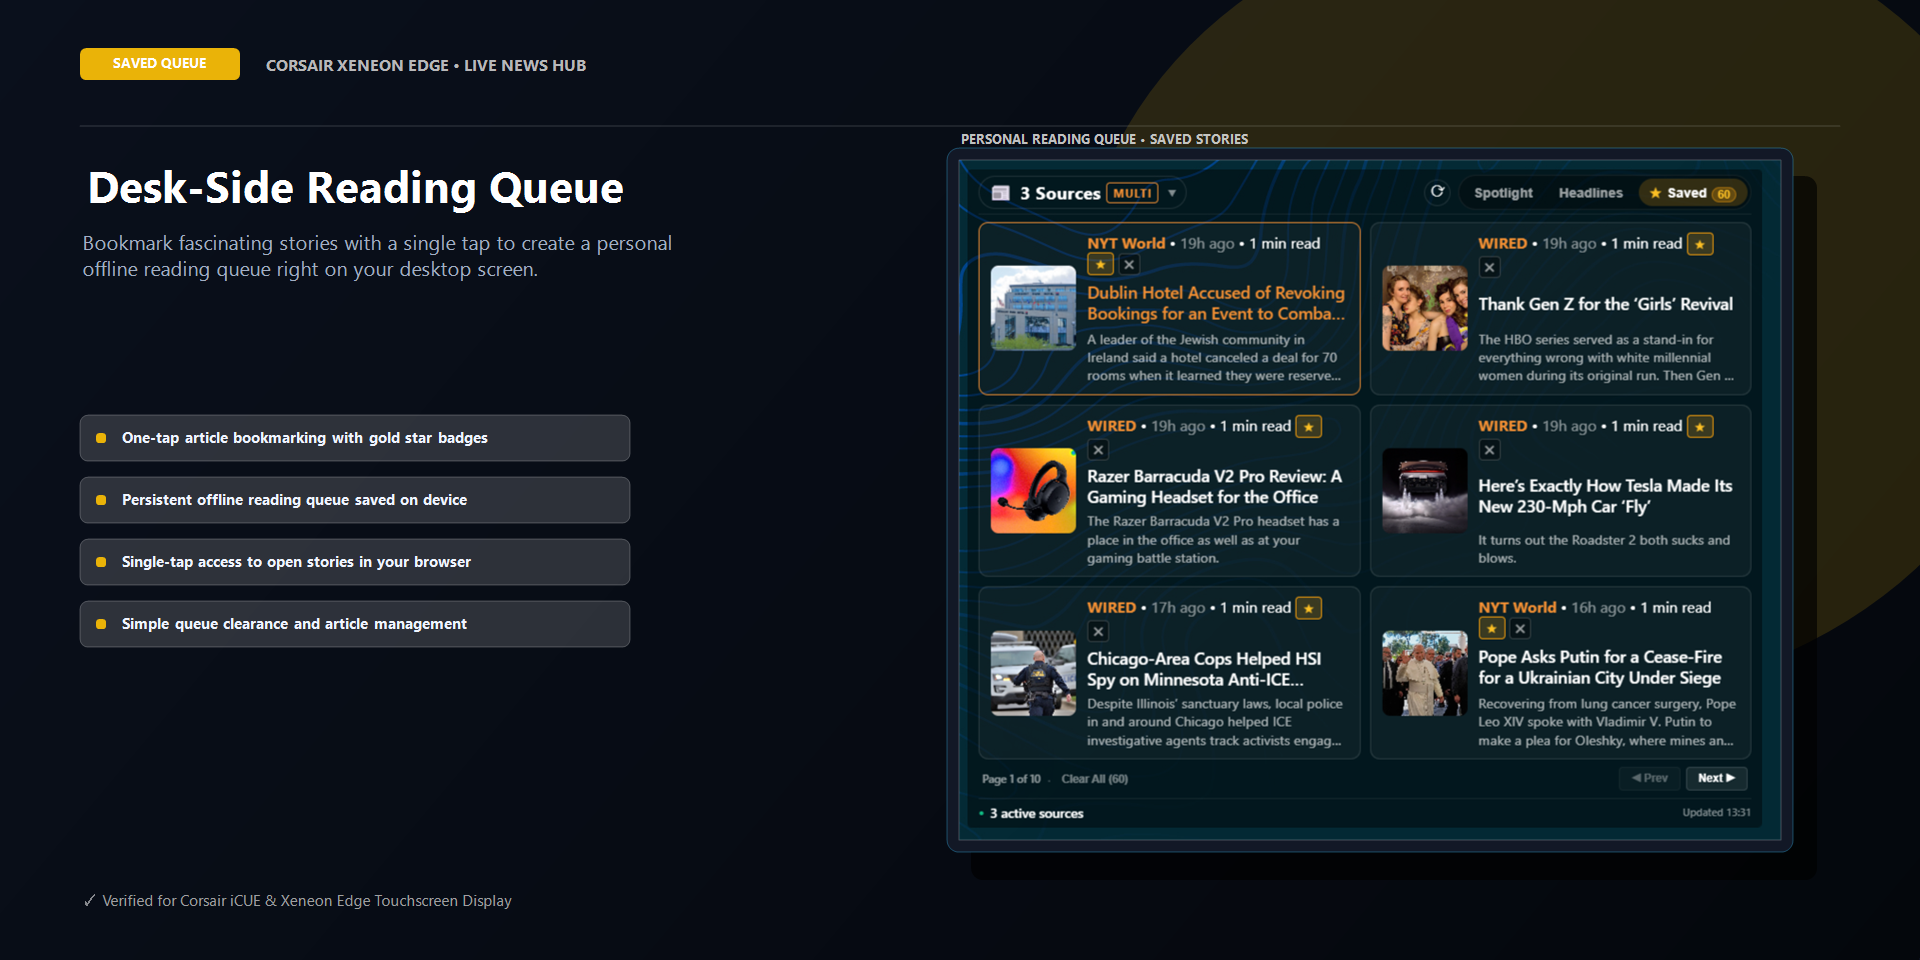Click the Razer headset thumbnail image
Viewport: 1920px width, 960px height.
coord(1033,490)
